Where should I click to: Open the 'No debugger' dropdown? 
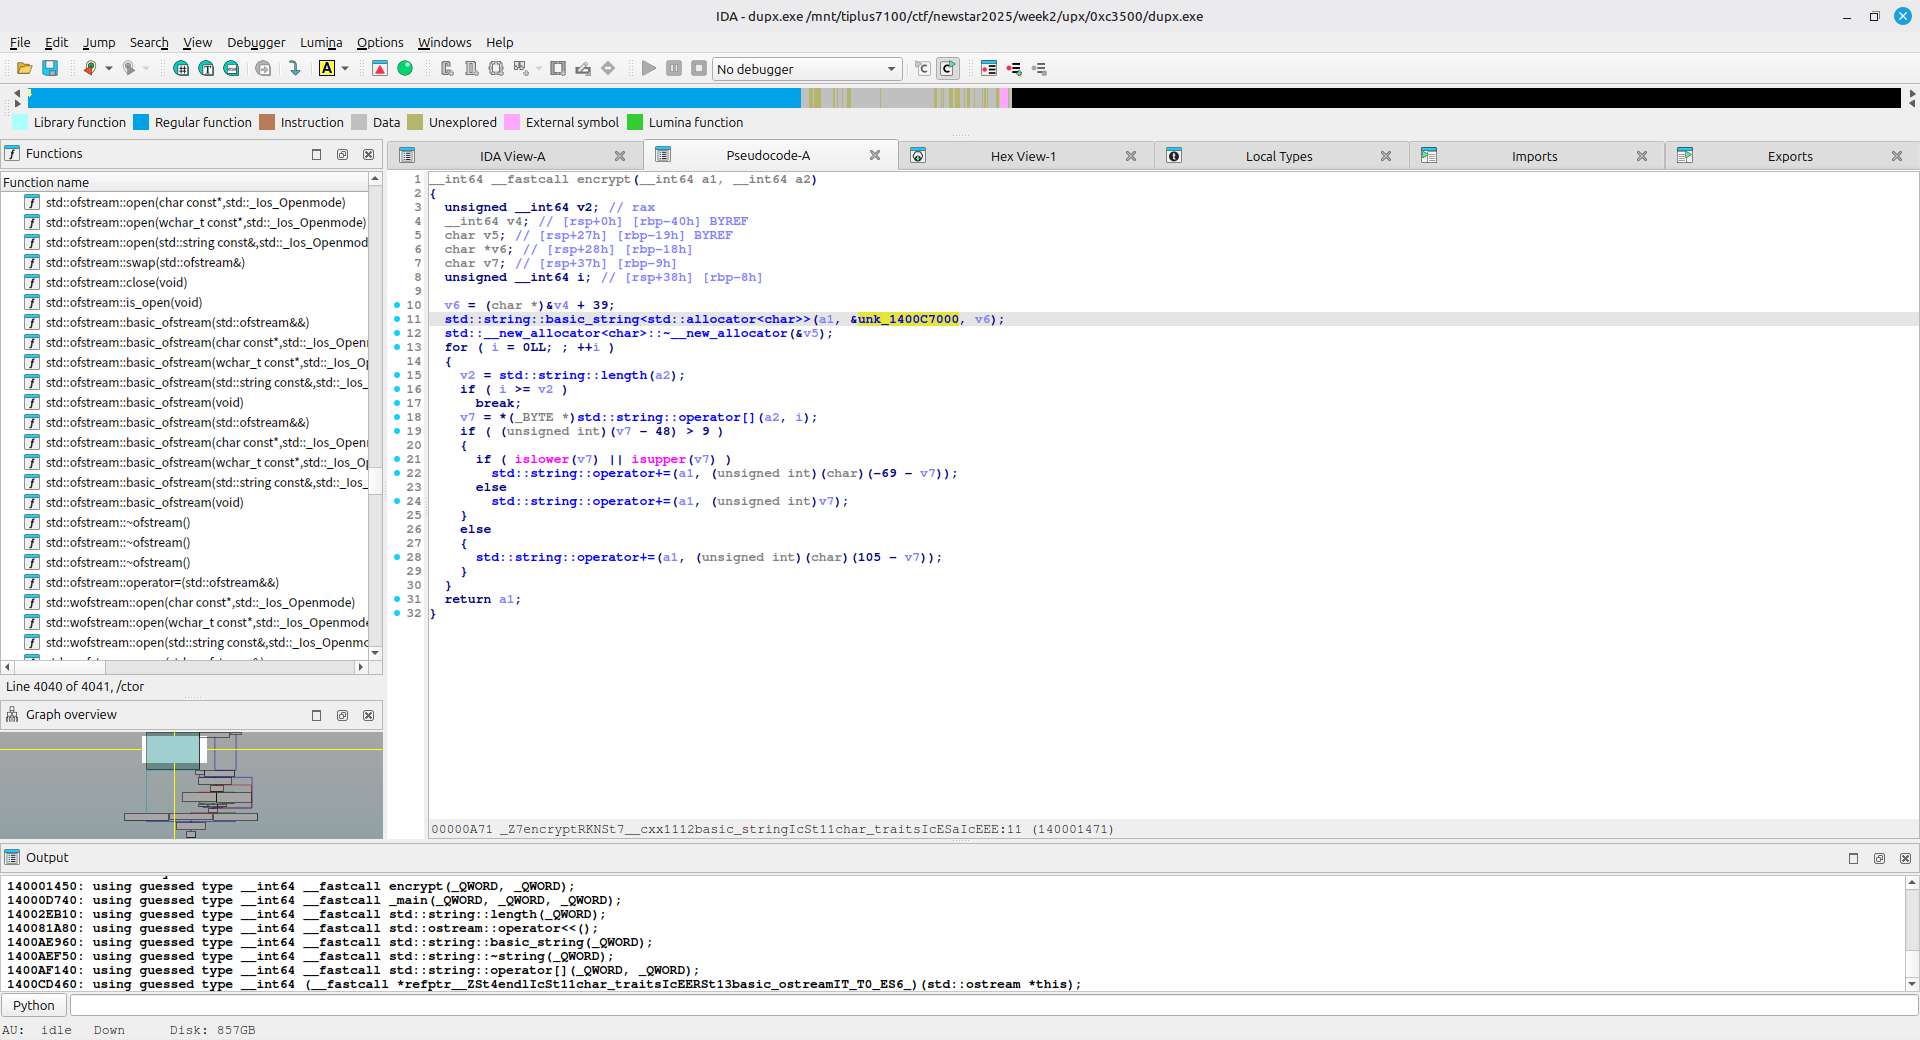point(806,69)
